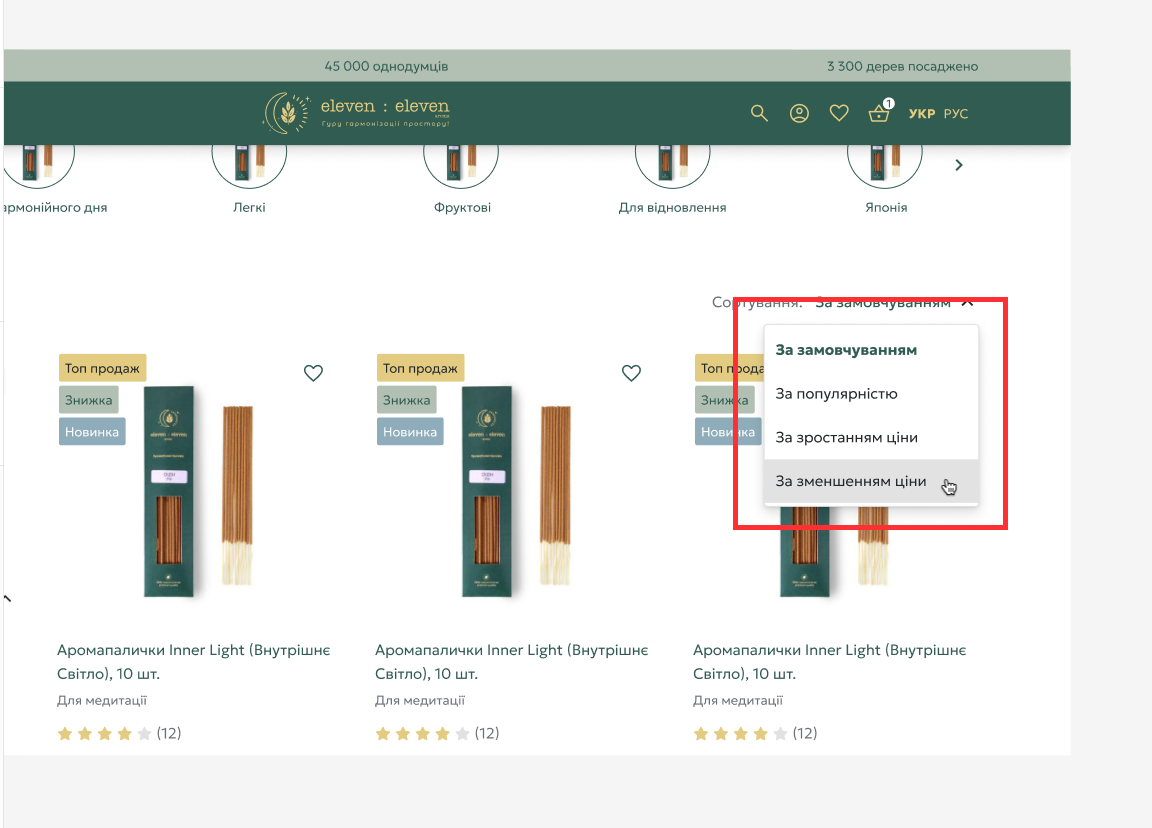Open second product title Аромапалички Inner Light
This screenshot has width=1152, height=828.
coord(512,662)
